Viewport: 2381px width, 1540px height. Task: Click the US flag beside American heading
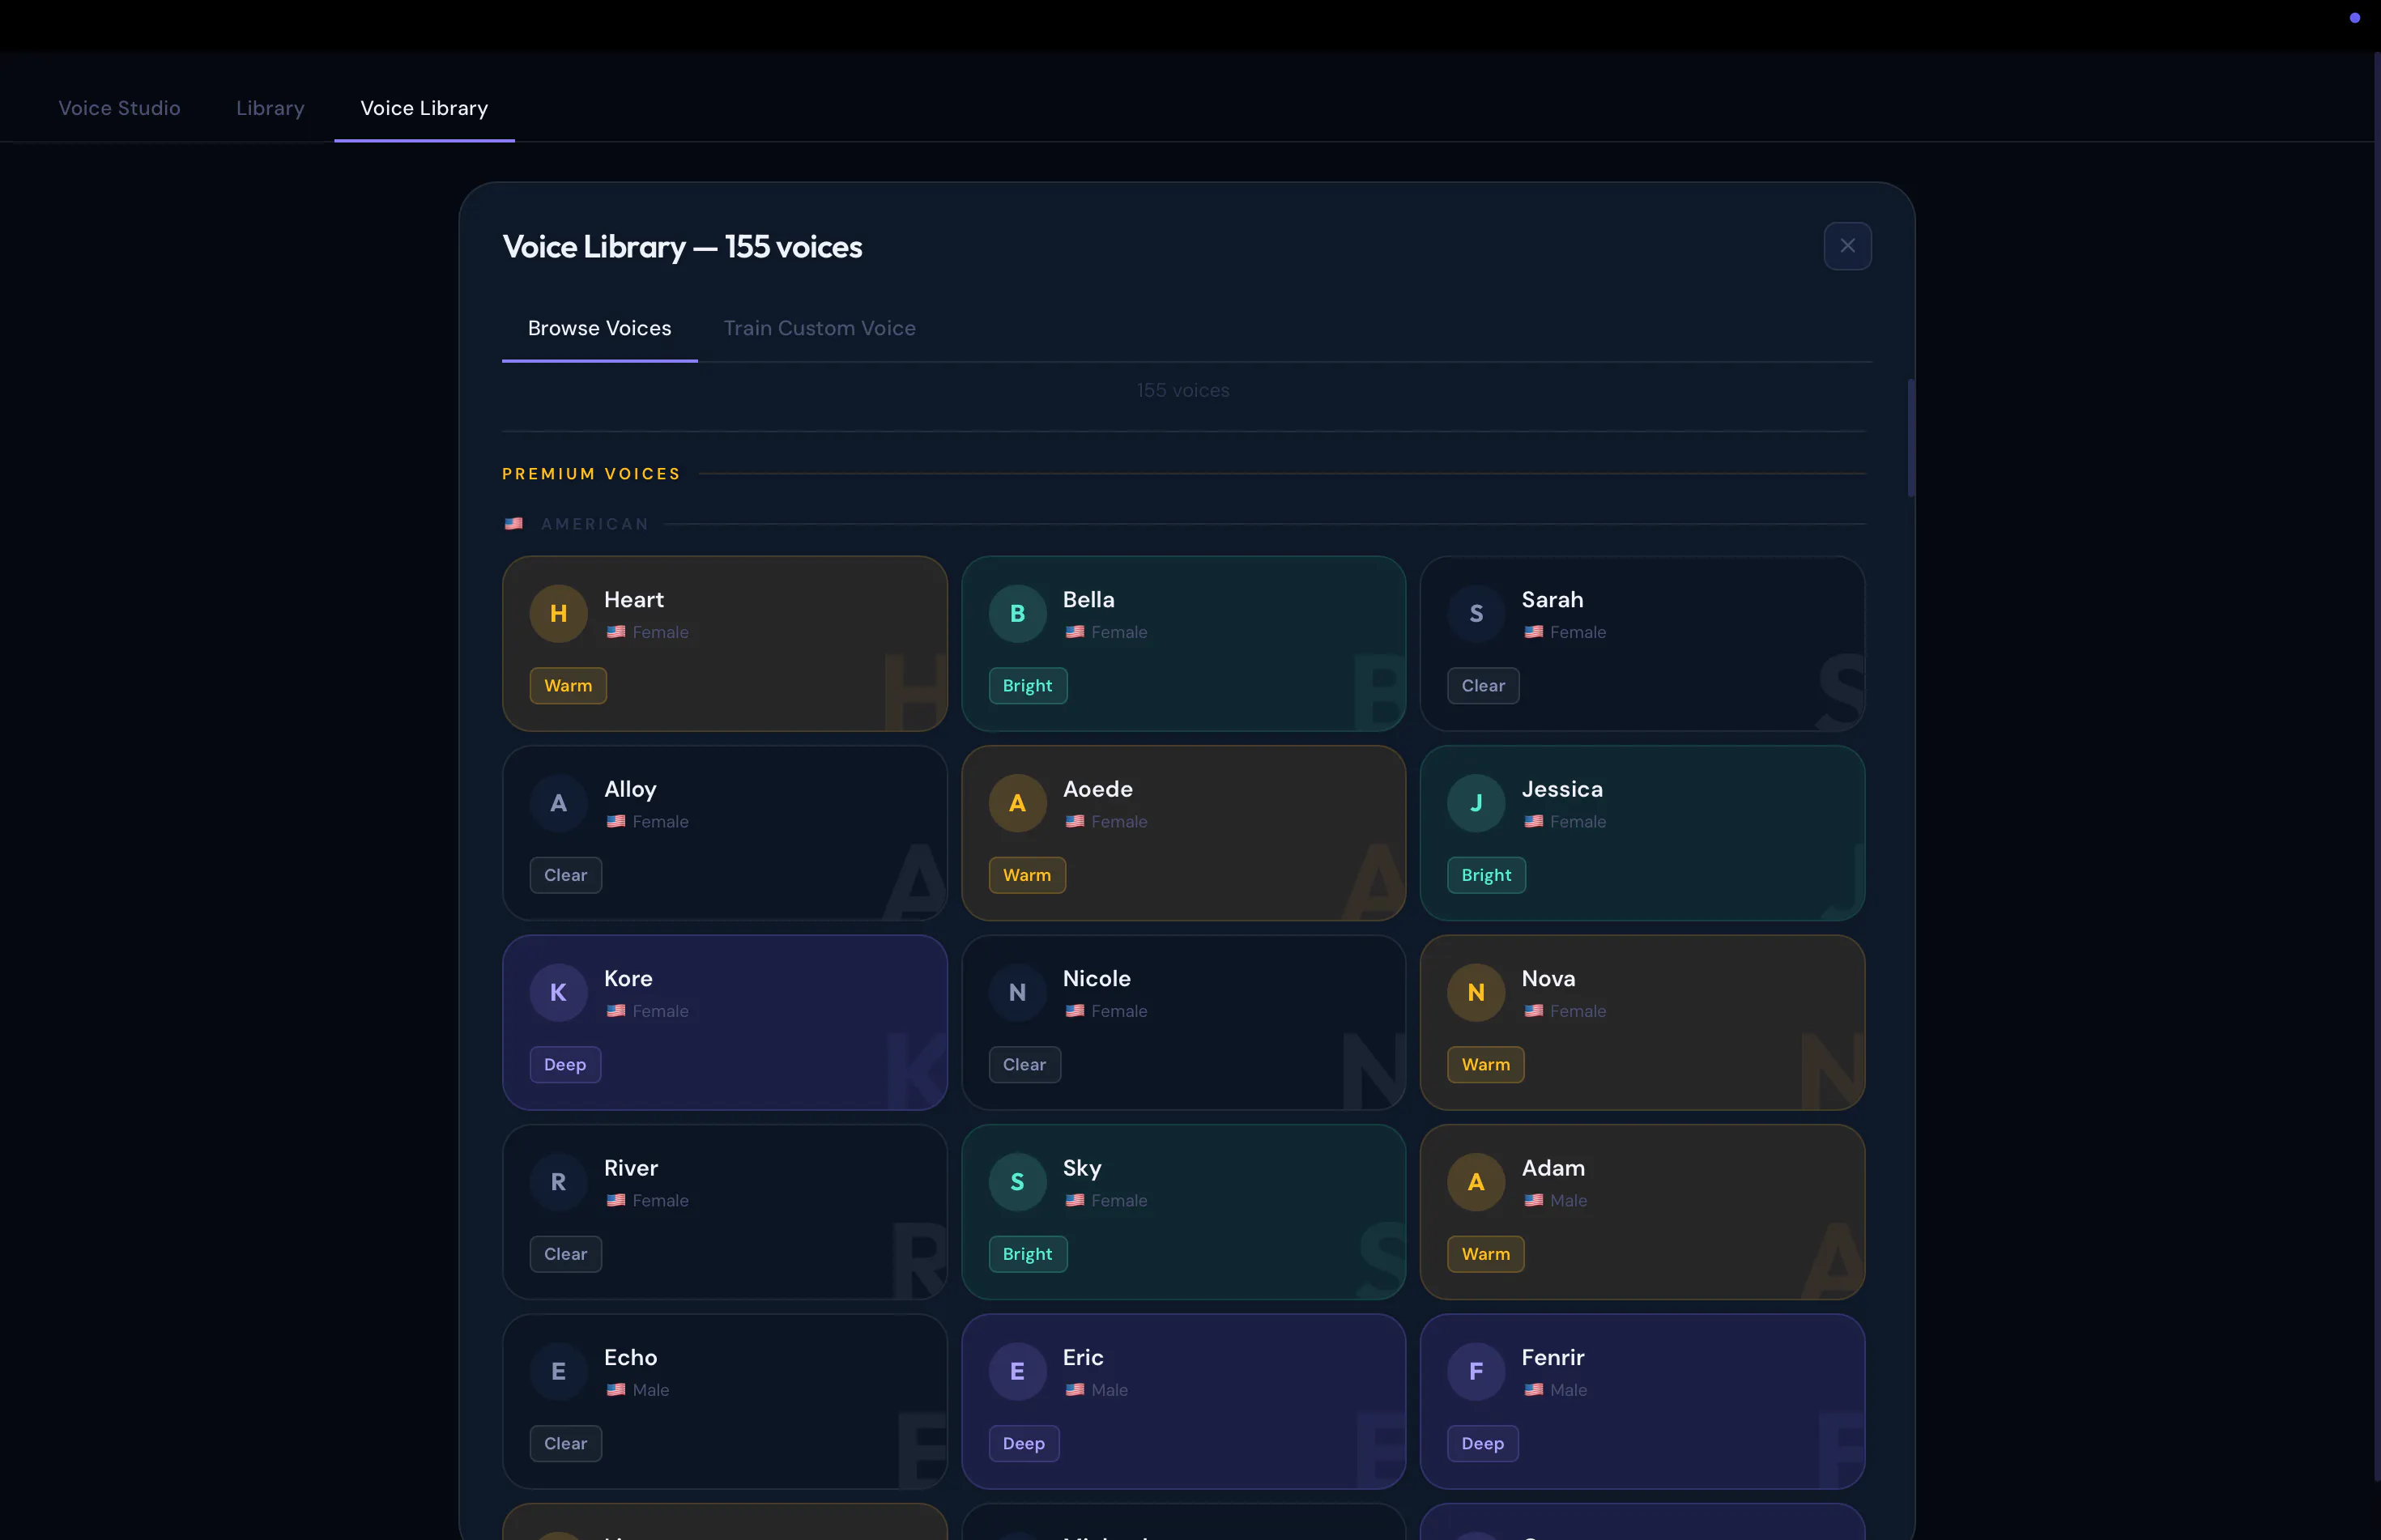pyautogui.click(x=514, y=524)
